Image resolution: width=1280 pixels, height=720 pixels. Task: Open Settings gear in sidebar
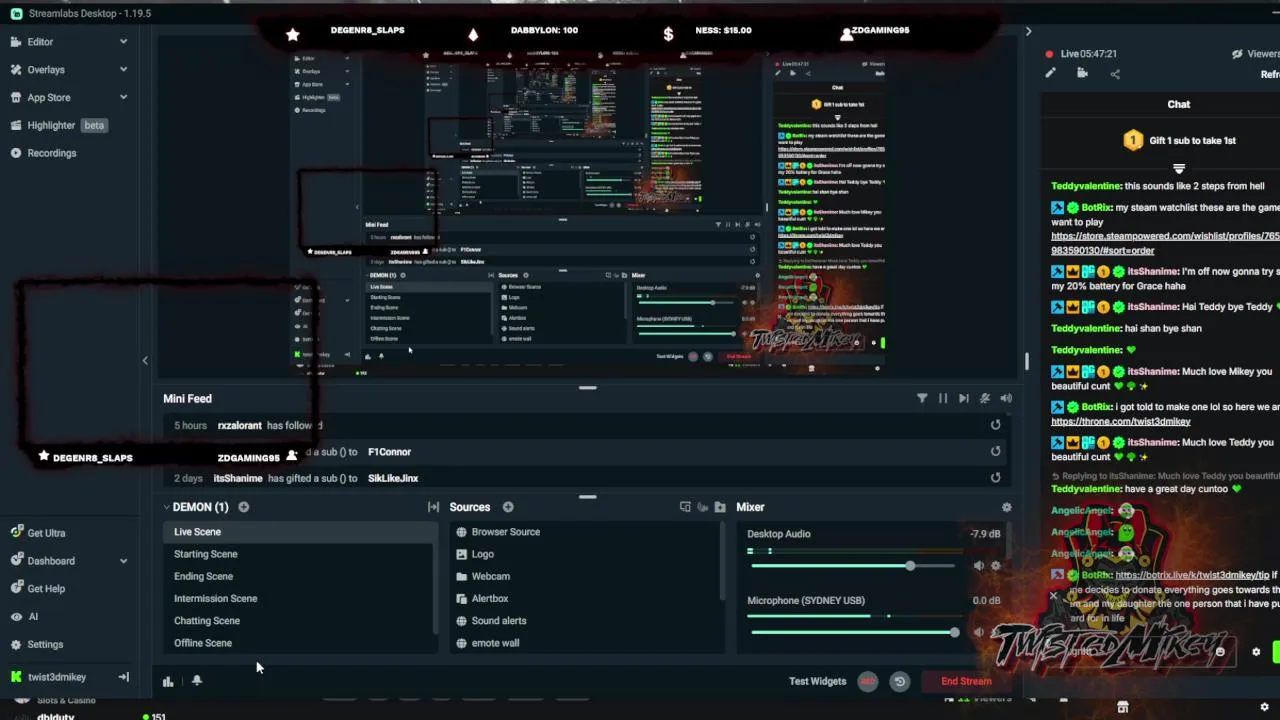17,645
